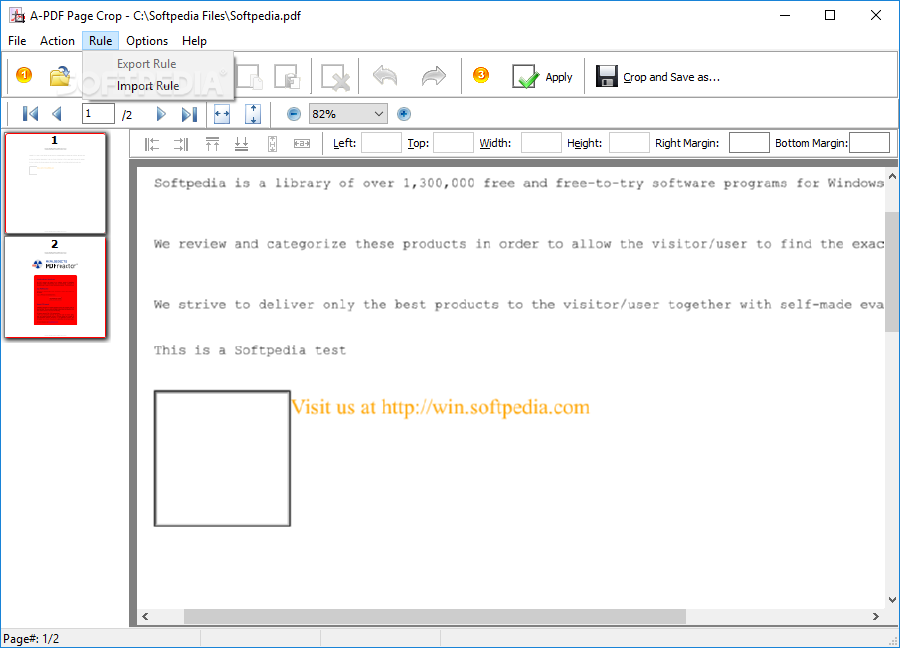This screenshot has width=900, height=648.
Task: Click the vertical scrollbar thumb
Action: coord(891,271)
